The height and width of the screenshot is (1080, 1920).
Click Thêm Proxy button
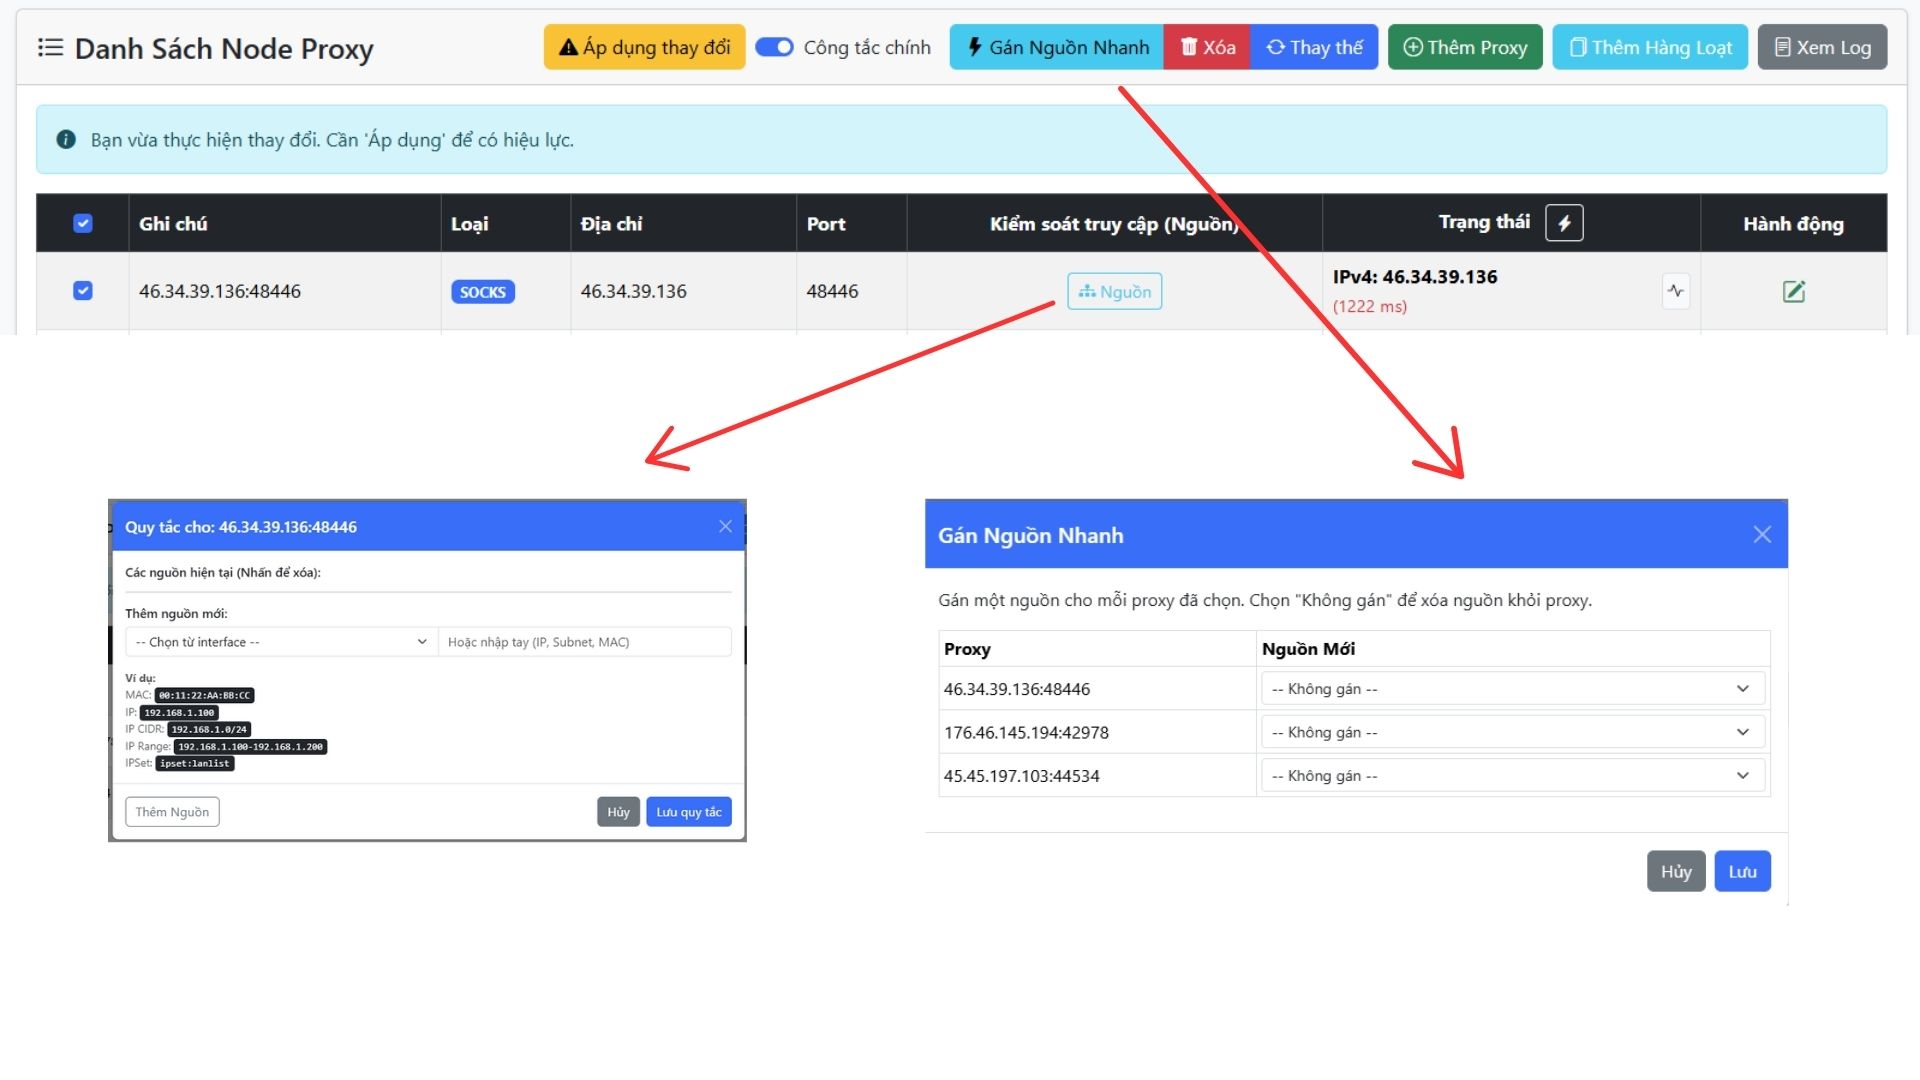point(1465,47)
